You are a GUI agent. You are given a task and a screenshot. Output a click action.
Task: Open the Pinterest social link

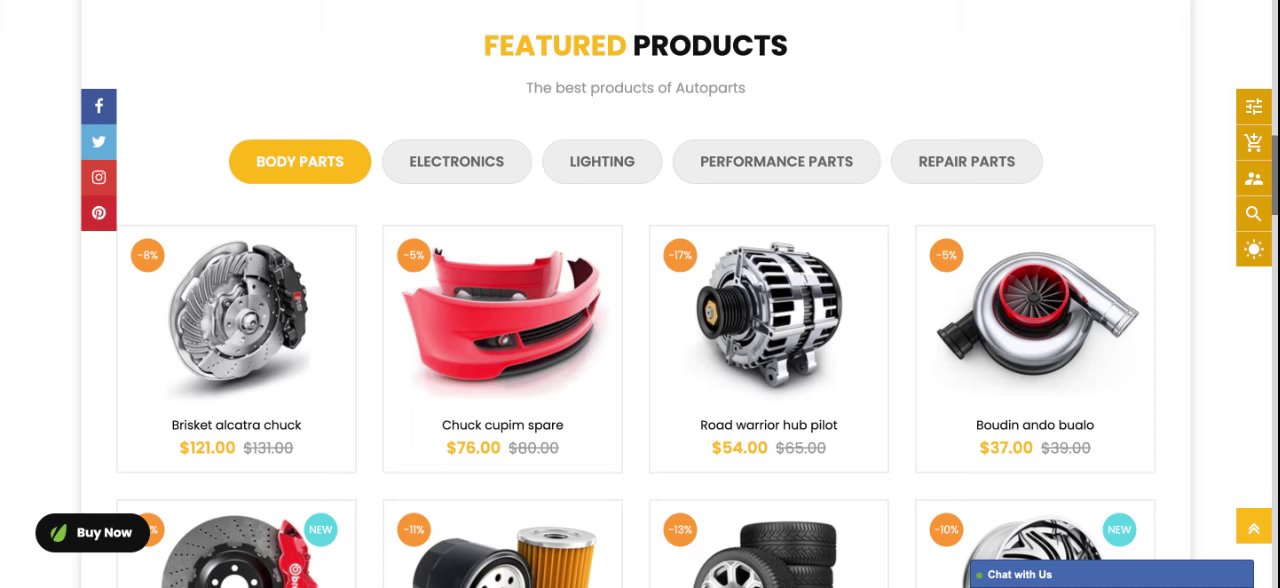tap(99, 213)
